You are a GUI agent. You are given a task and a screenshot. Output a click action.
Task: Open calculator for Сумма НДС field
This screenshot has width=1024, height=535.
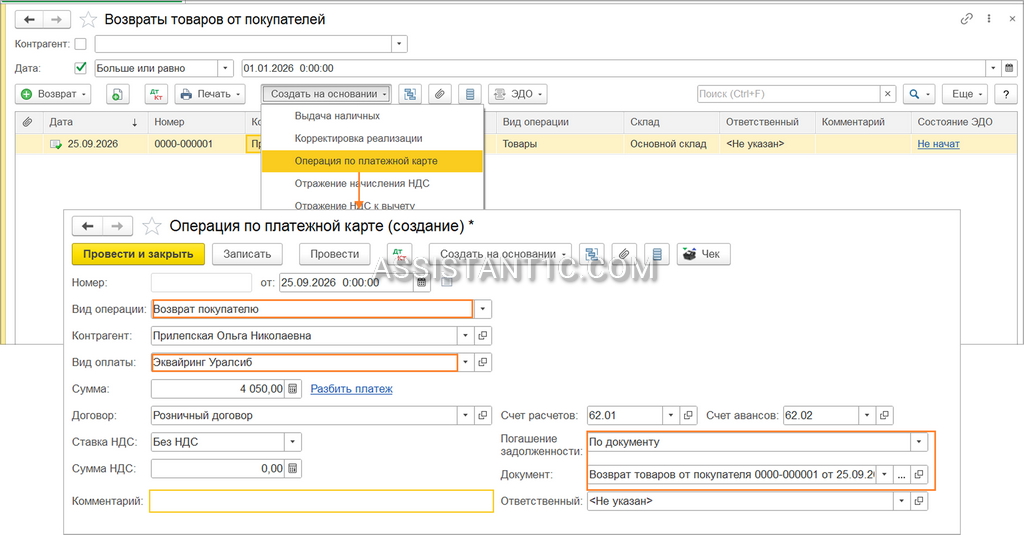point(293,468)
